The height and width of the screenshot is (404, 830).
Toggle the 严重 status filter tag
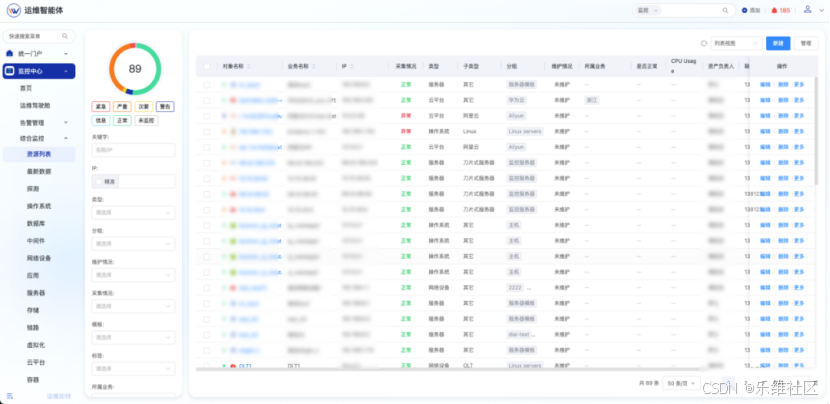[122, 106]
